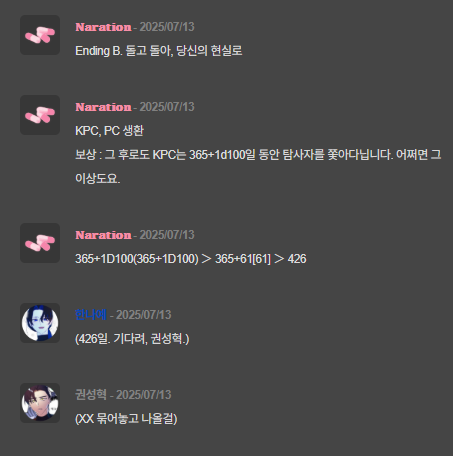Click the first Naration username at top
Screen dimensions: 453x456
click(x=103, y=27)
